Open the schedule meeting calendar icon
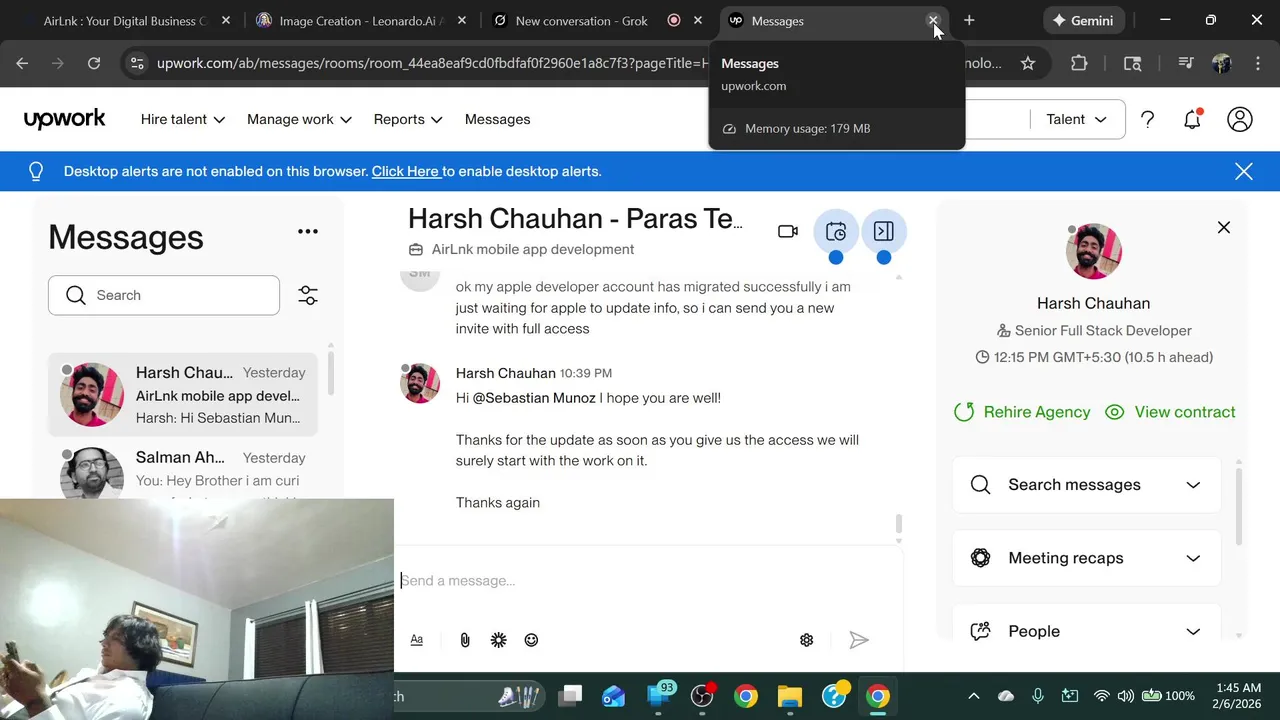This screenshot has height=720, width=1280. tap(836, 232)
